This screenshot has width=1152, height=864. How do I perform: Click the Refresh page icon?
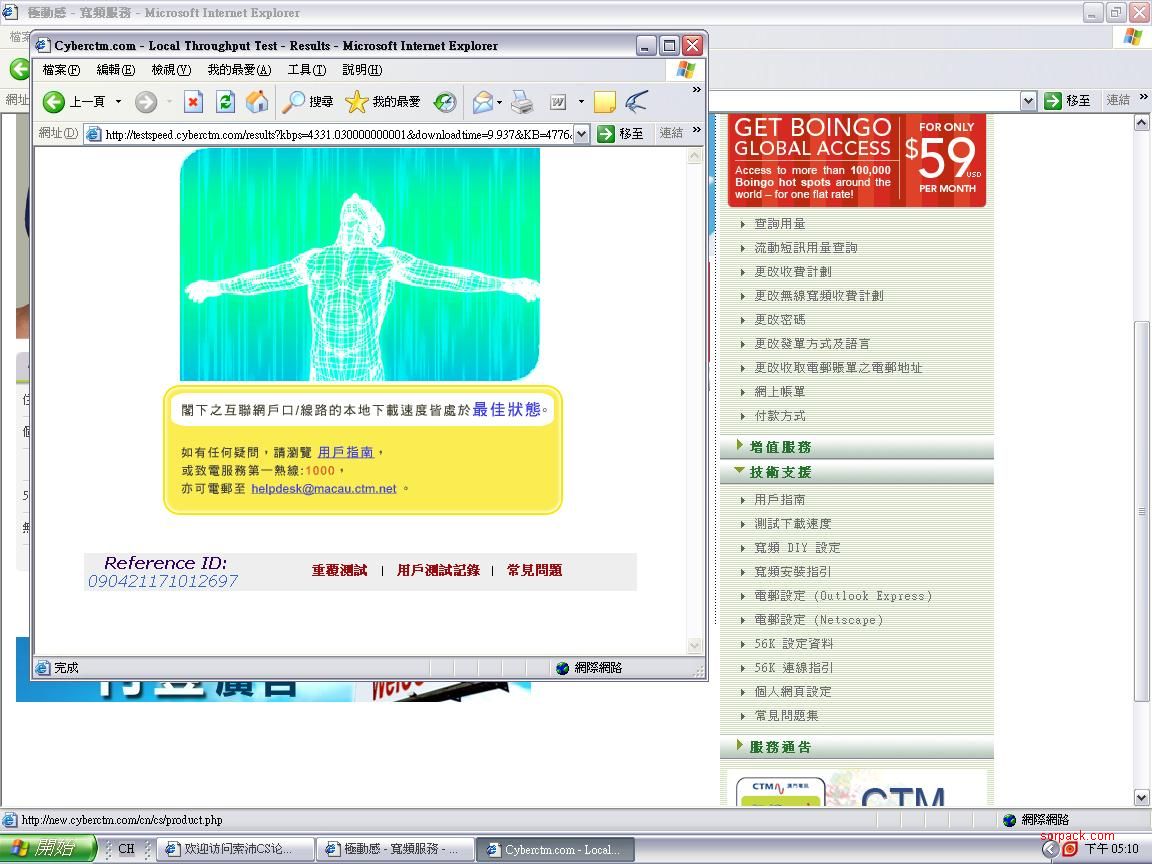(226, 102)
